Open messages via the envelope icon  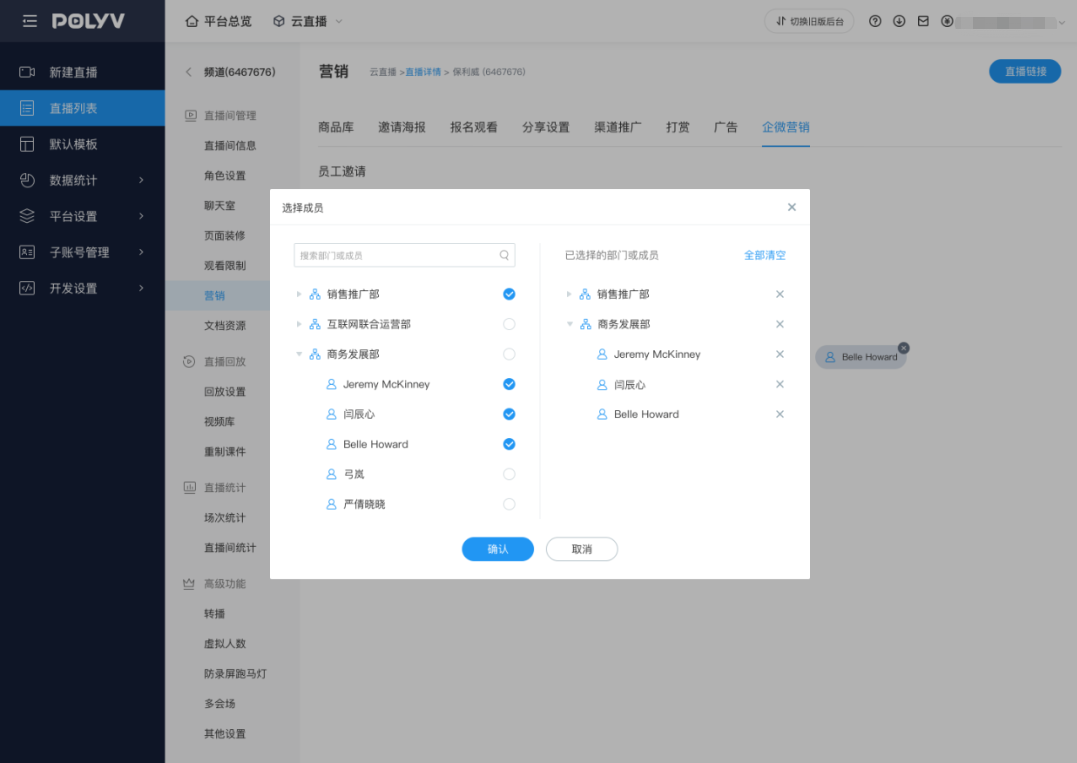click(x=924, y=20)
